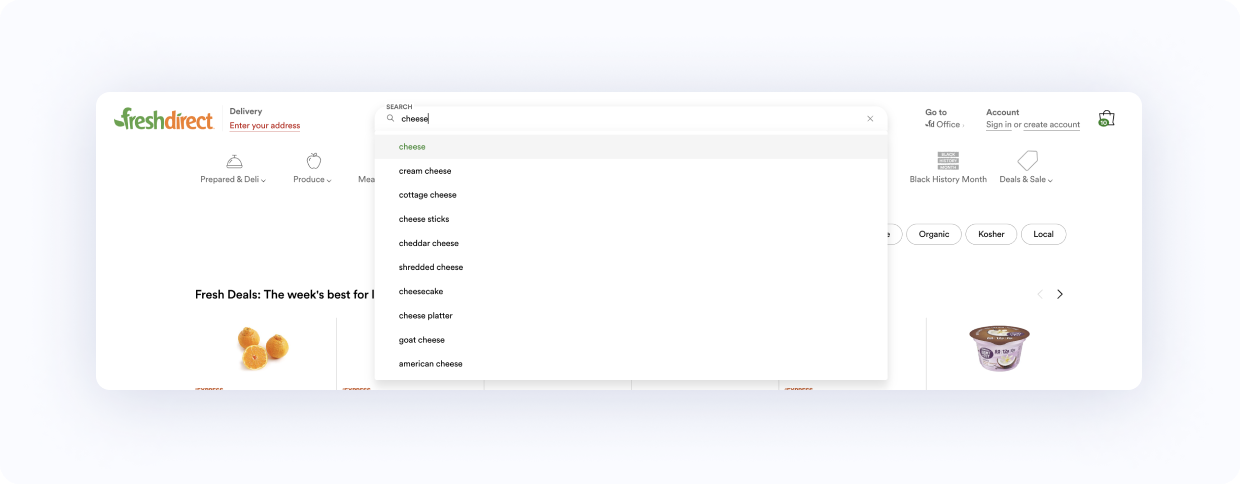Expand the Go to FD Office dropdown
Screen dimensions: 1240x484
[x=945, y=125]
